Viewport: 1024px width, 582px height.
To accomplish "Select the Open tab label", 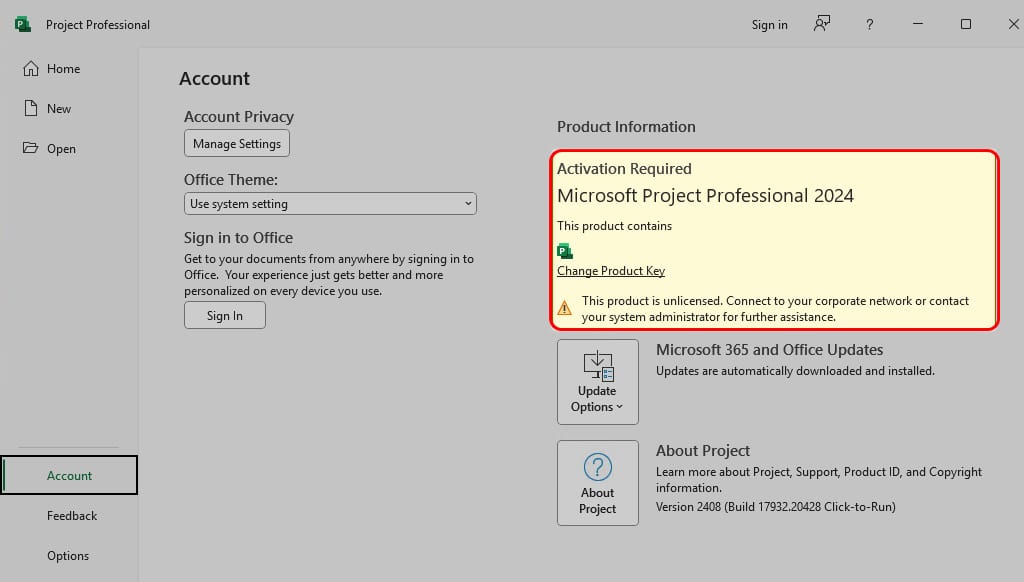I will click(61, 149).
